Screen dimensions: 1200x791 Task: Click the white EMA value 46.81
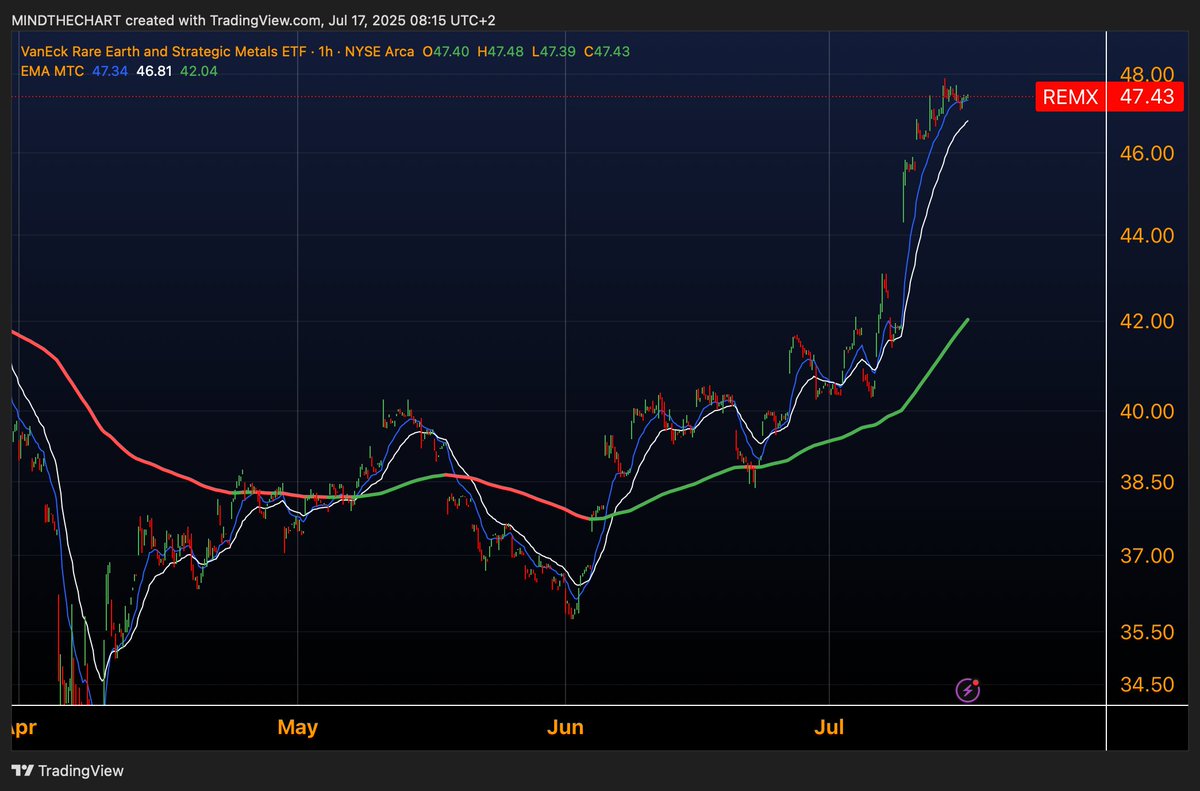coord(150,71)
